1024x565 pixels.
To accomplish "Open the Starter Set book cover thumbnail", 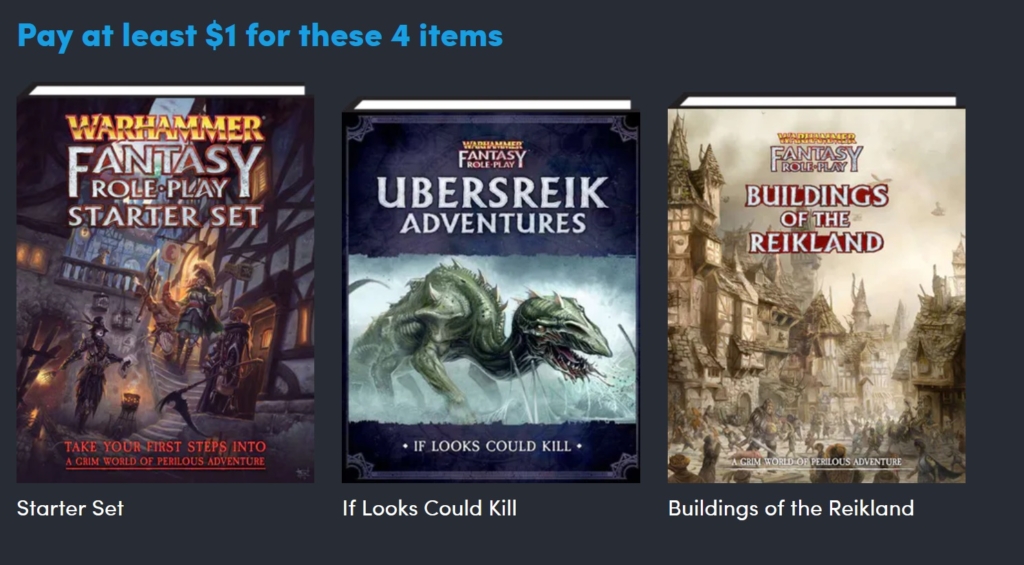I will (165, 284).
